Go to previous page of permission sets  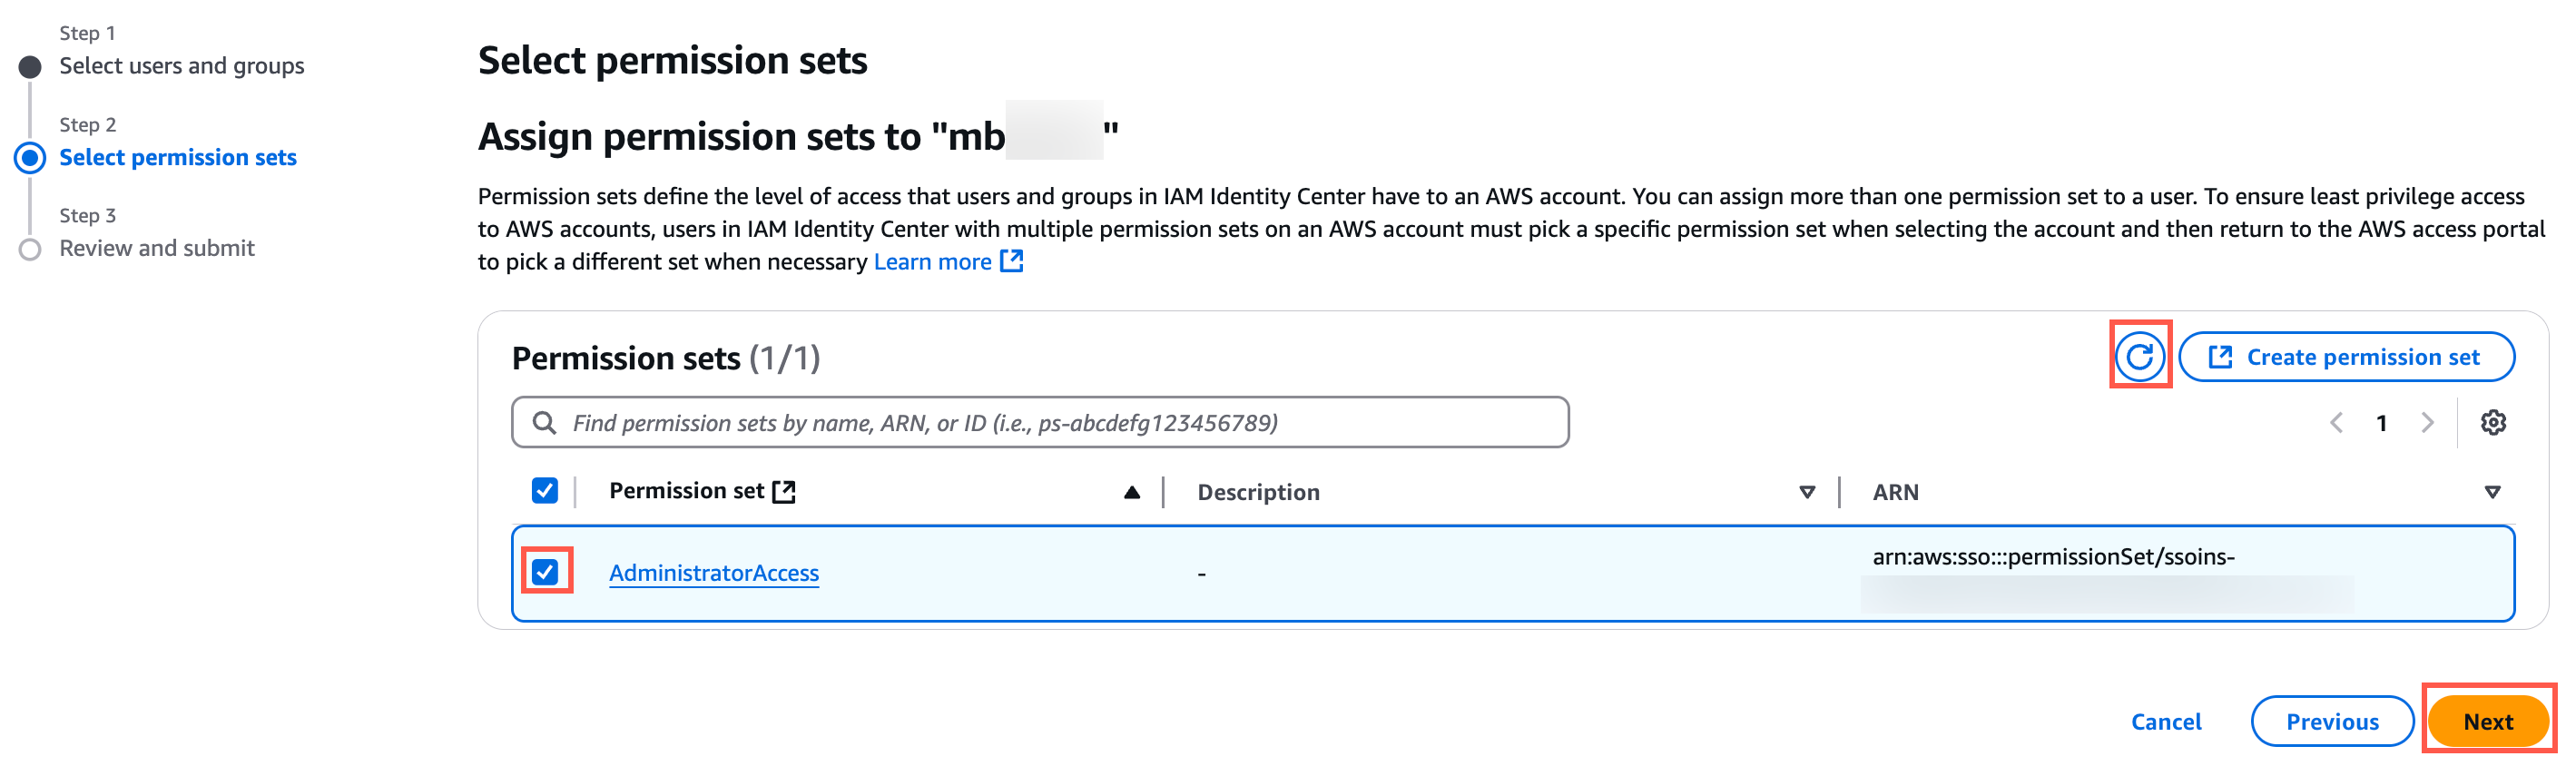pyautogui.click(x=2336, y=423)
